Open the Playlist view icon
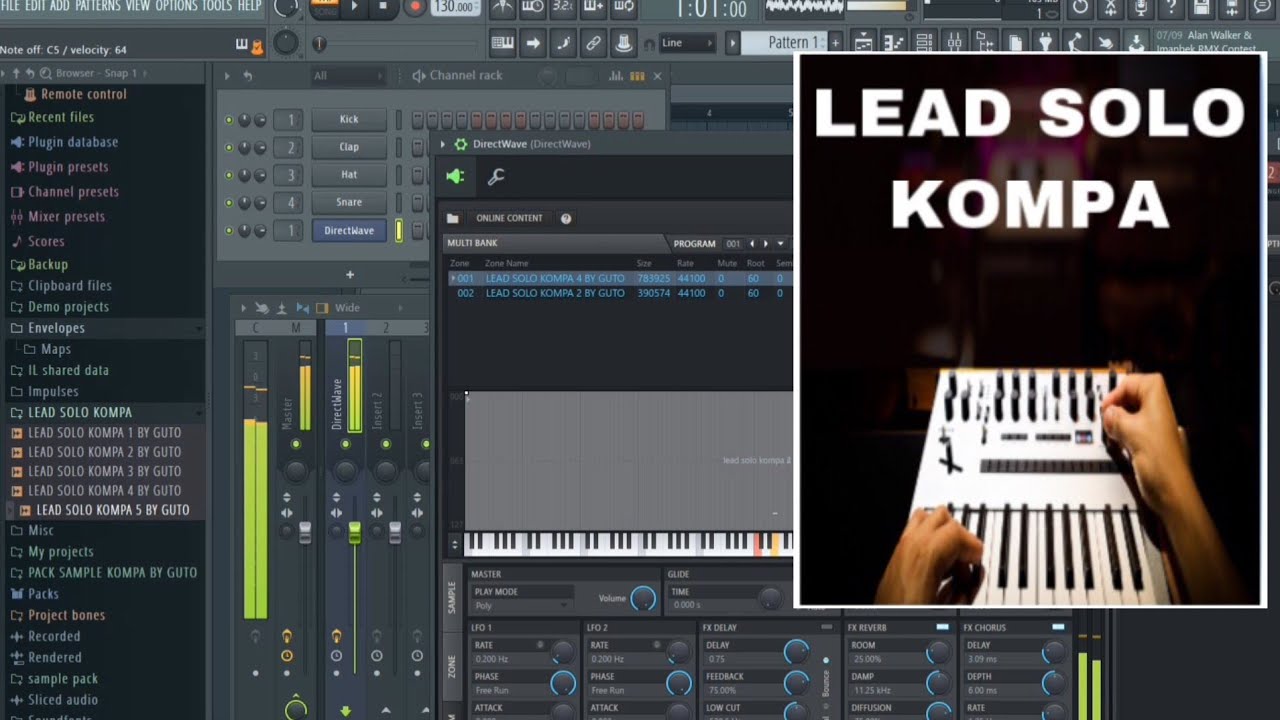This screenshot has width=1280, height=720. coord(863,43)
